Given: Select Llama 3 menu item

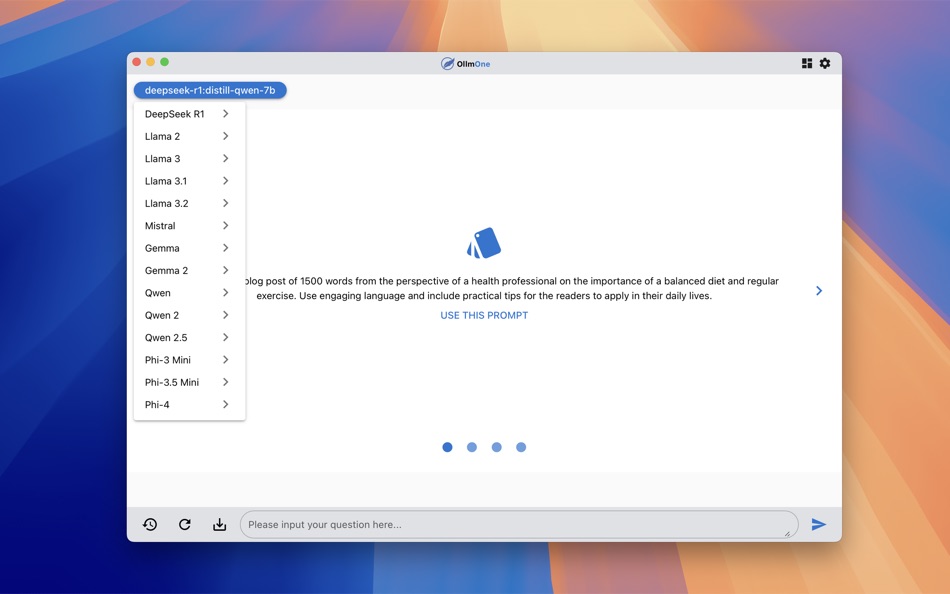Looking at the screenshot, I should pyautogui.click(x=189, y=159).
